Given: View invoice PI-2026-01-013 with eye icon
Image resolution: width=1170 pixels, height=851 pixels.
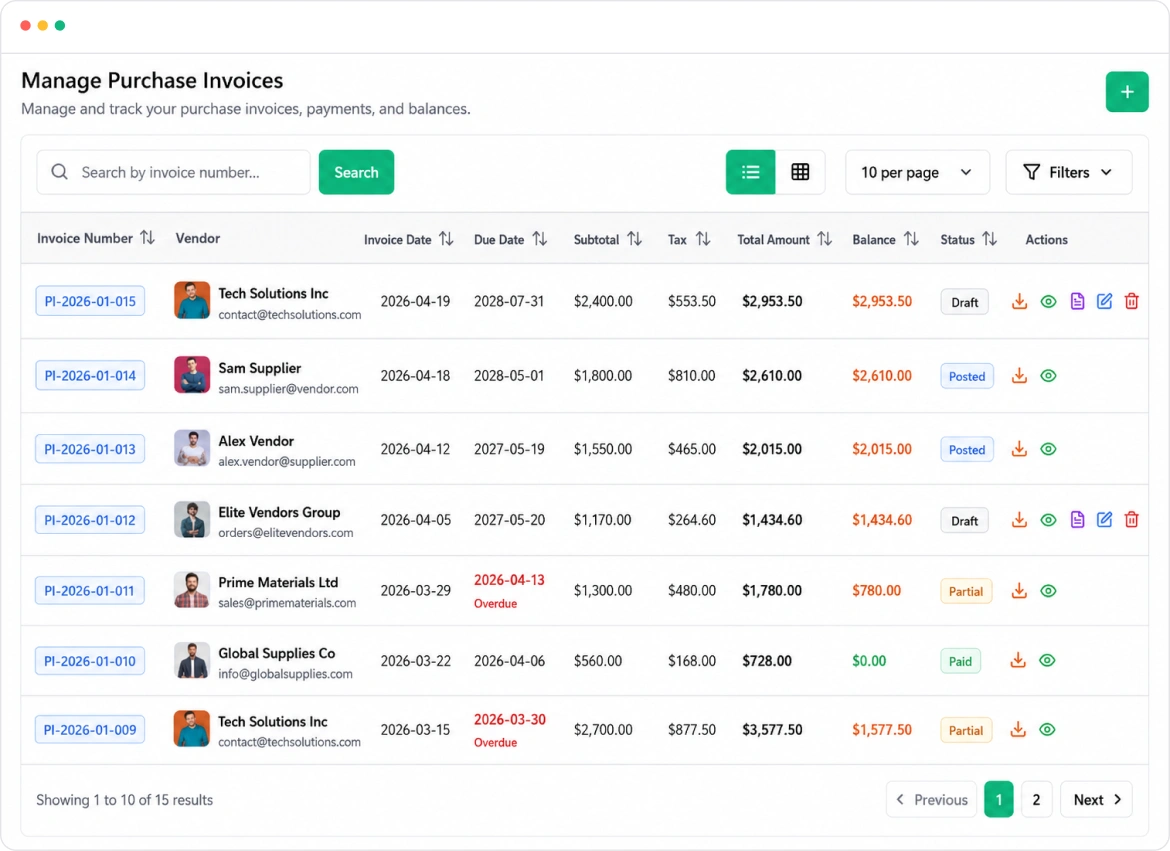Looking at the screenshot, I should (1048, 449).
